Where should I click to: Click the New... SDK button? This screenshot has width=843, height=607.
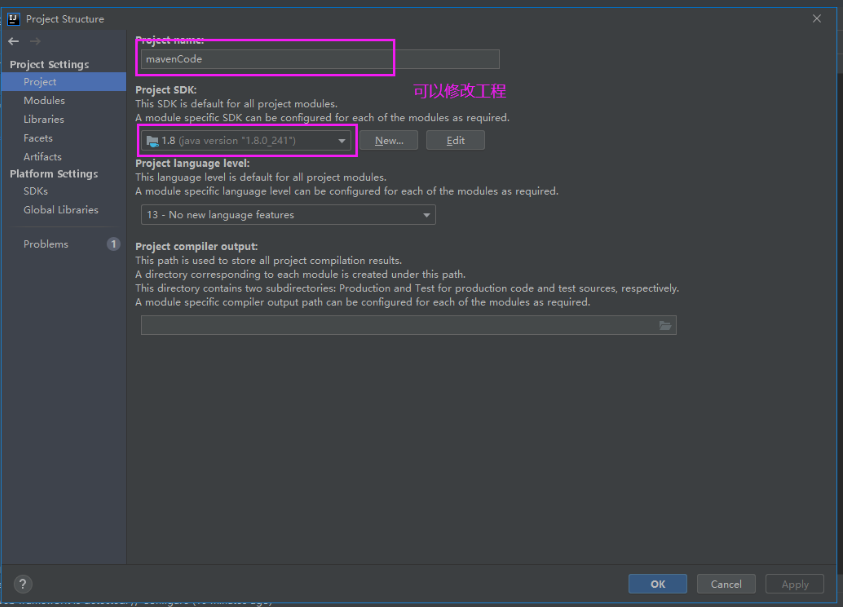click(389, 140)
